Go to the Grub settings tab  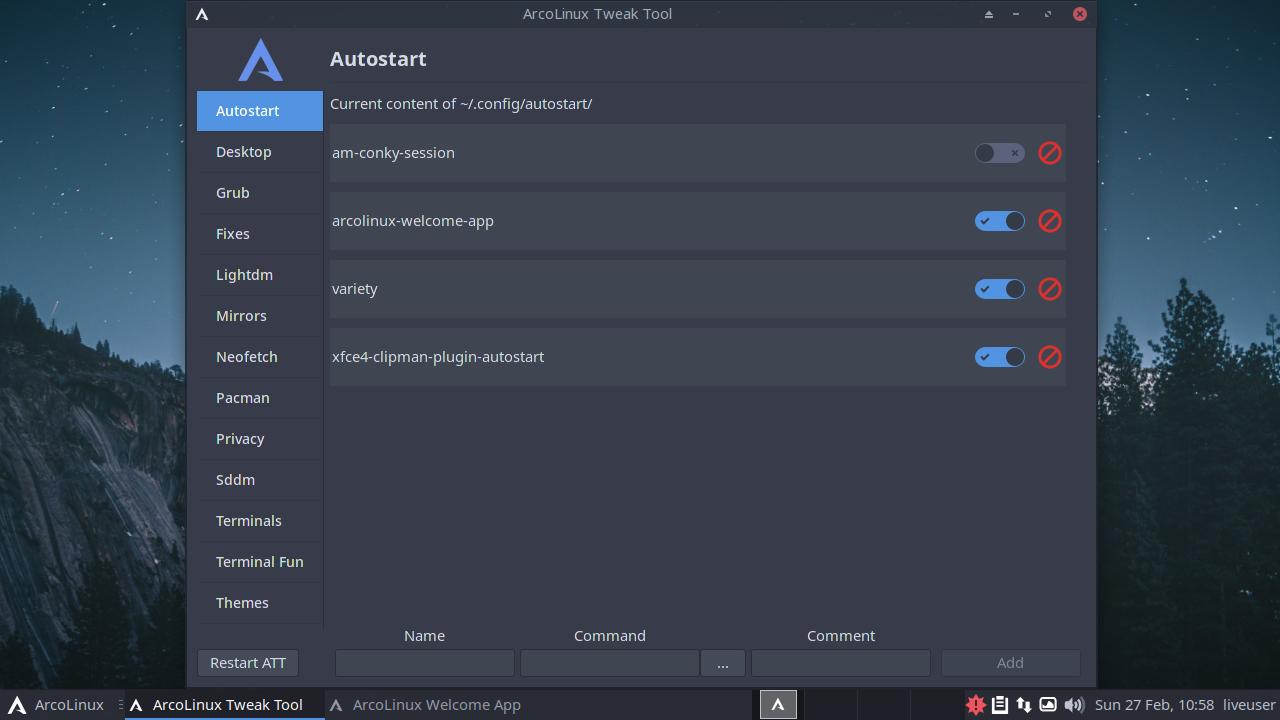tap(260, 193)
